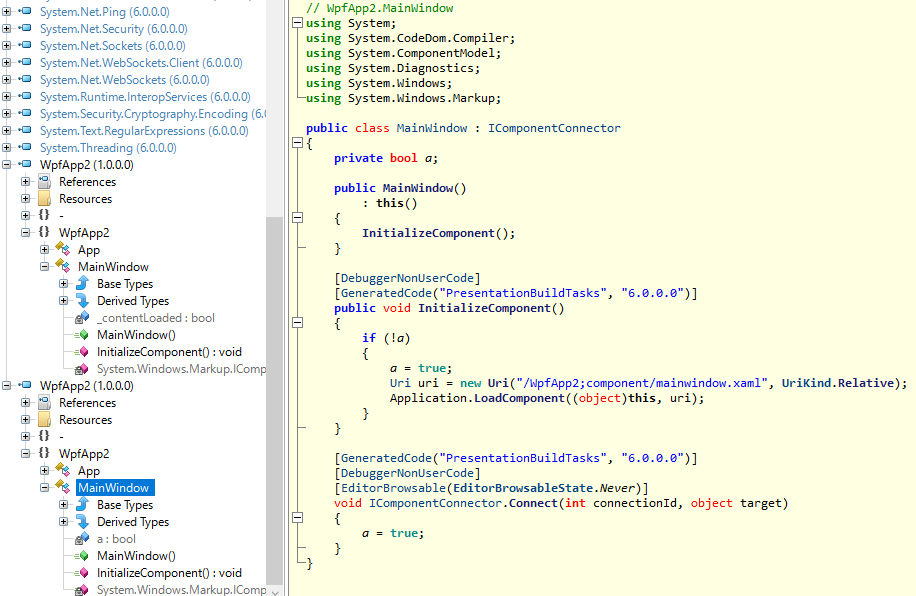916x596 pixels.
Task: Click the EditorBrowsableState type reference
Action: pos(523,488)
